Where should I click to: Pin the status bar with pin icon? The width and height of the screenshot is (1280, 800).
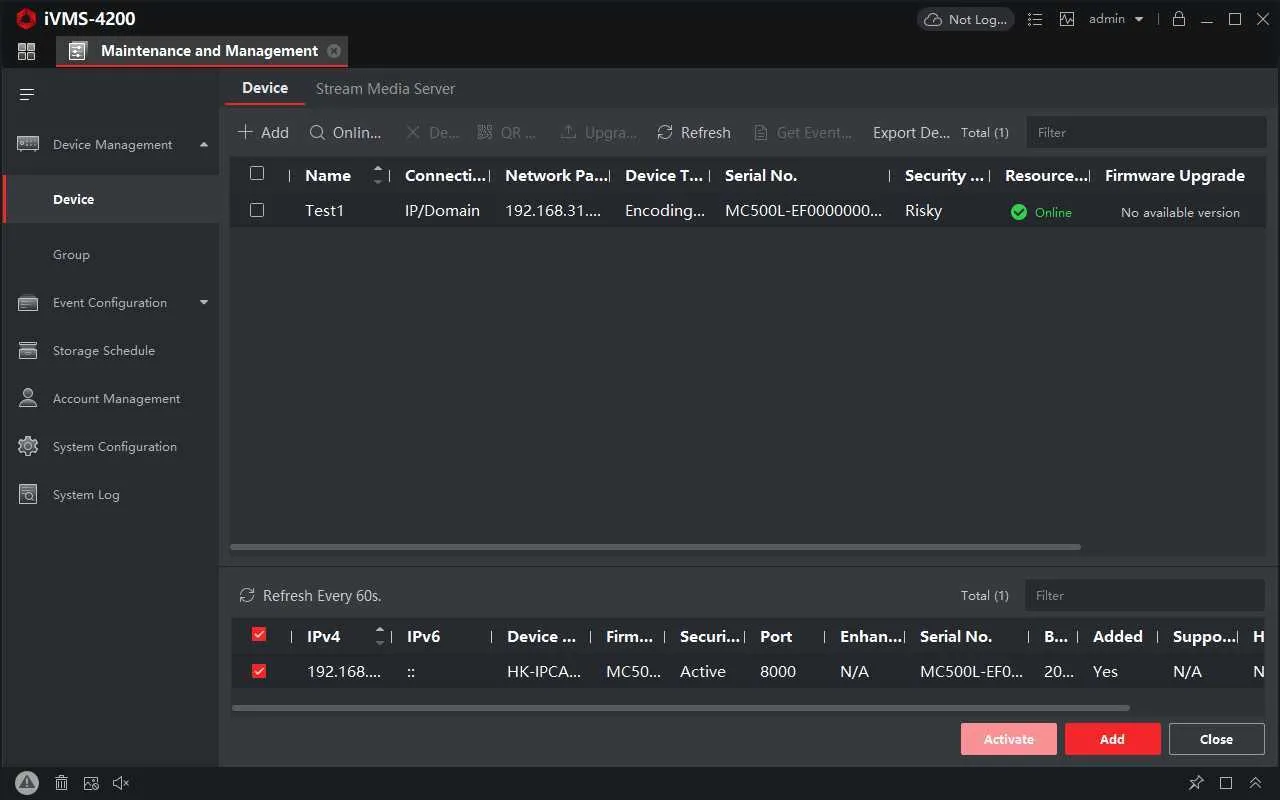click(x=1196, y=783)
